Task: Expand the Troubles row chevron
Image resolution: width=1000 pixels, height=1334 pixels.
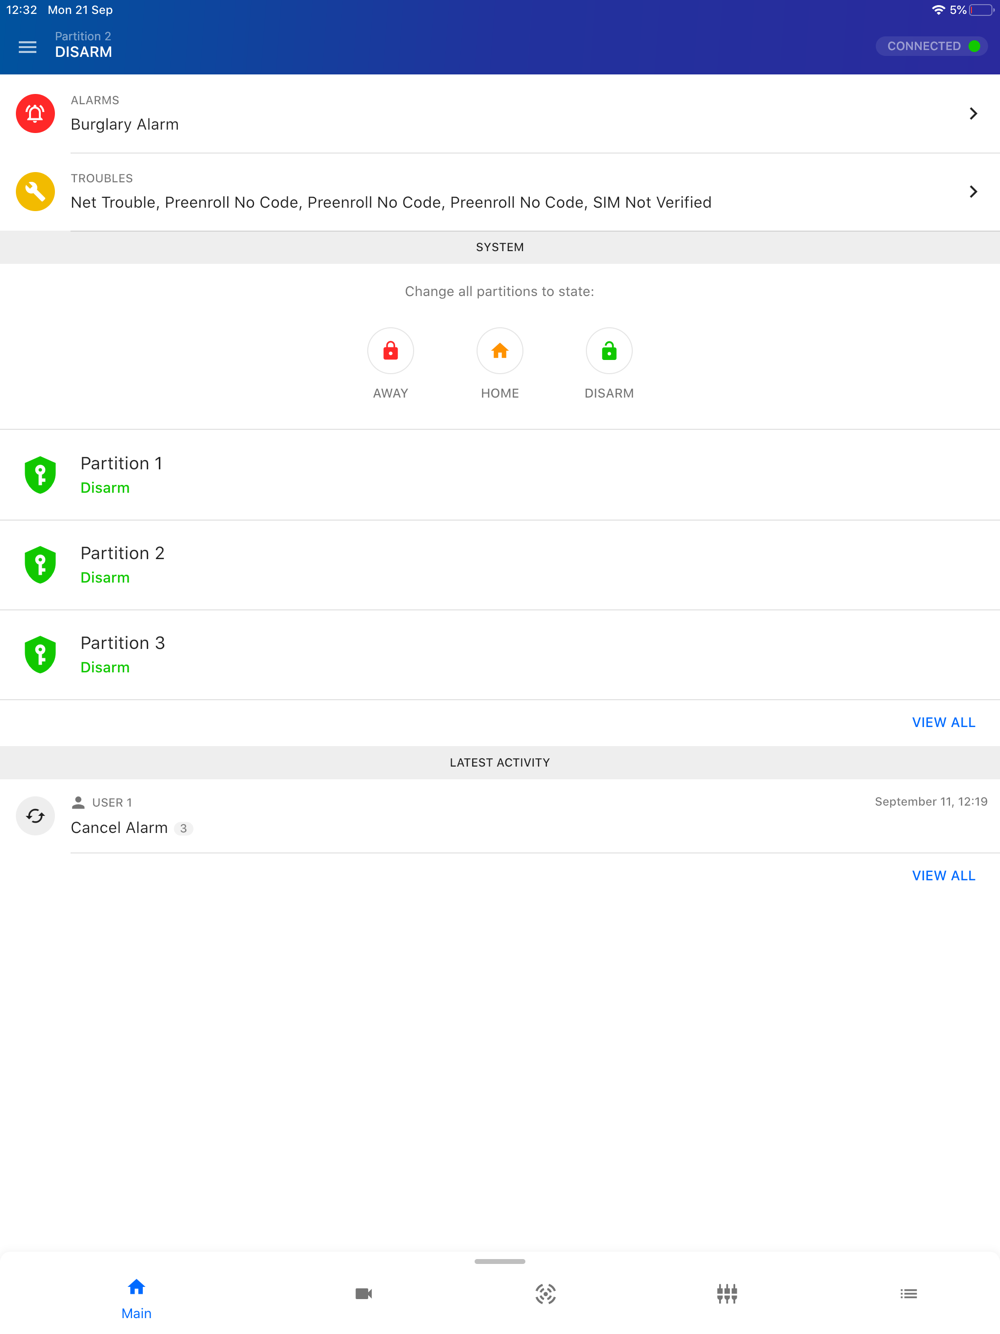Action: point(973,191)
